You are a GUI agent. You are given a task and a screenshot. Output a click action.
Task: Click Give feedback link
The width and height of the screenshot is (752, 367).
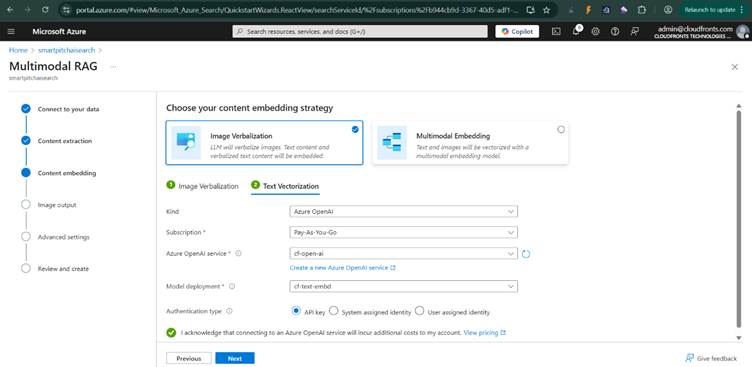pyautogui.click(x=711, y=358)
